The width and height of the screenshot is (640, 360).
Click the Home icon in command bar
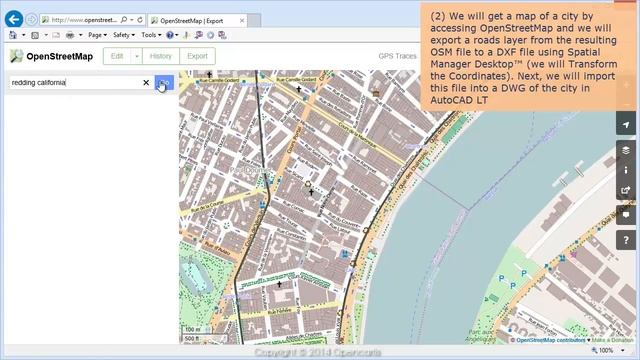coord(13,35)
